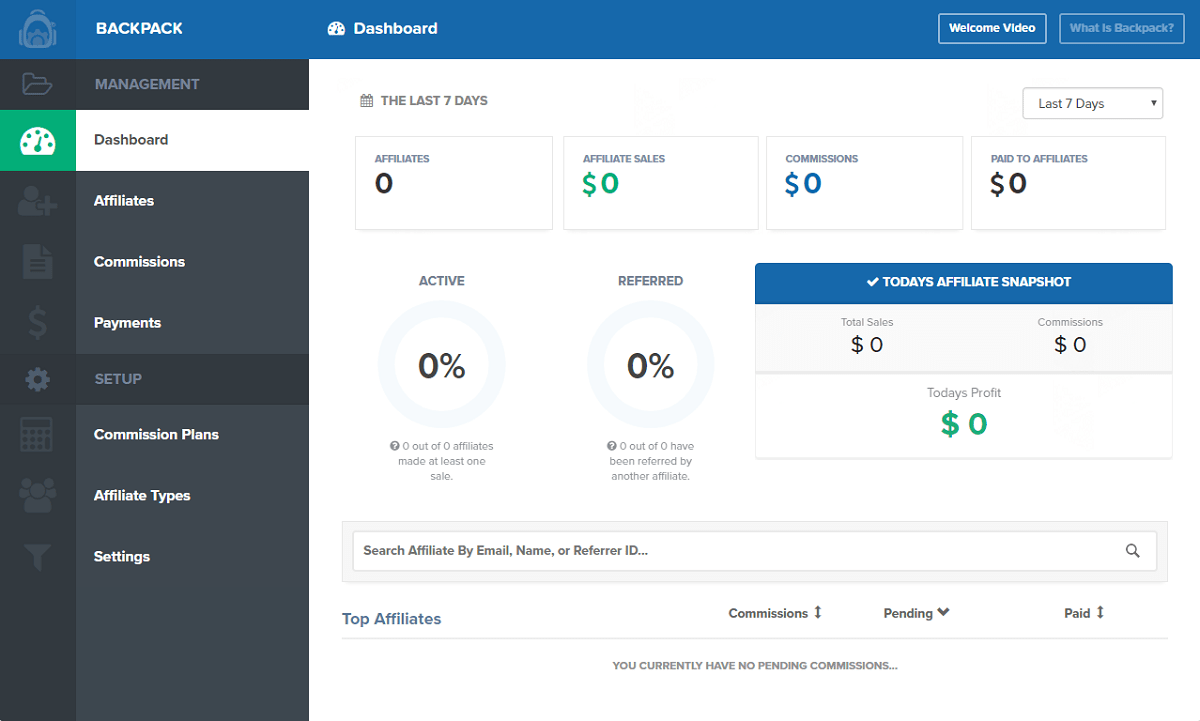Click the dollar sign sidebar icon
Screen dimensions: 1200x721
37,323
